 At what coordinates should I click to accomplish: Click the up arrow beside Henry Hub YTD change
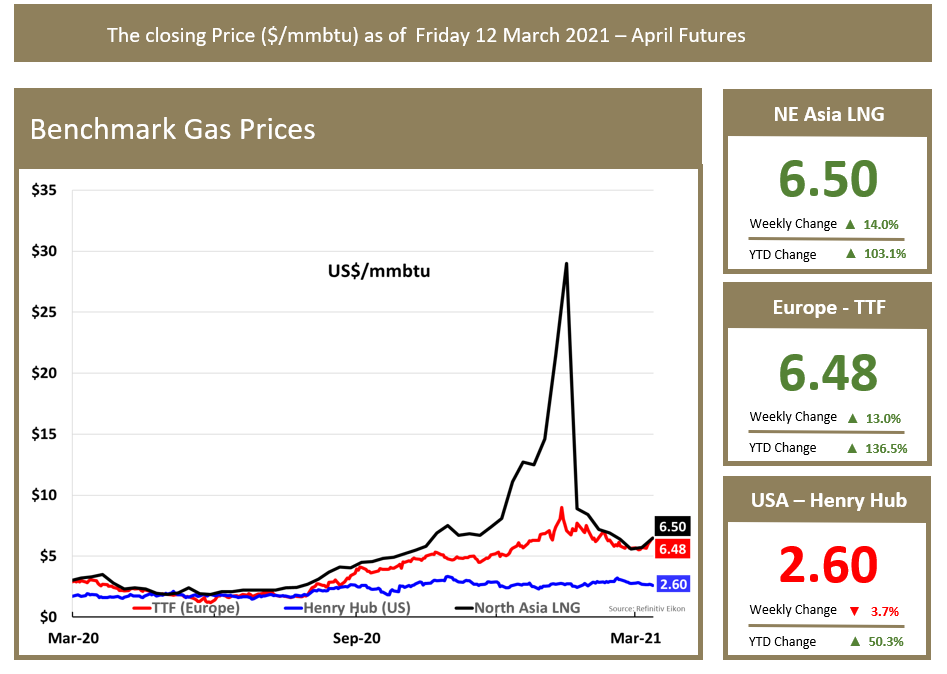click(x=853, y=641)
